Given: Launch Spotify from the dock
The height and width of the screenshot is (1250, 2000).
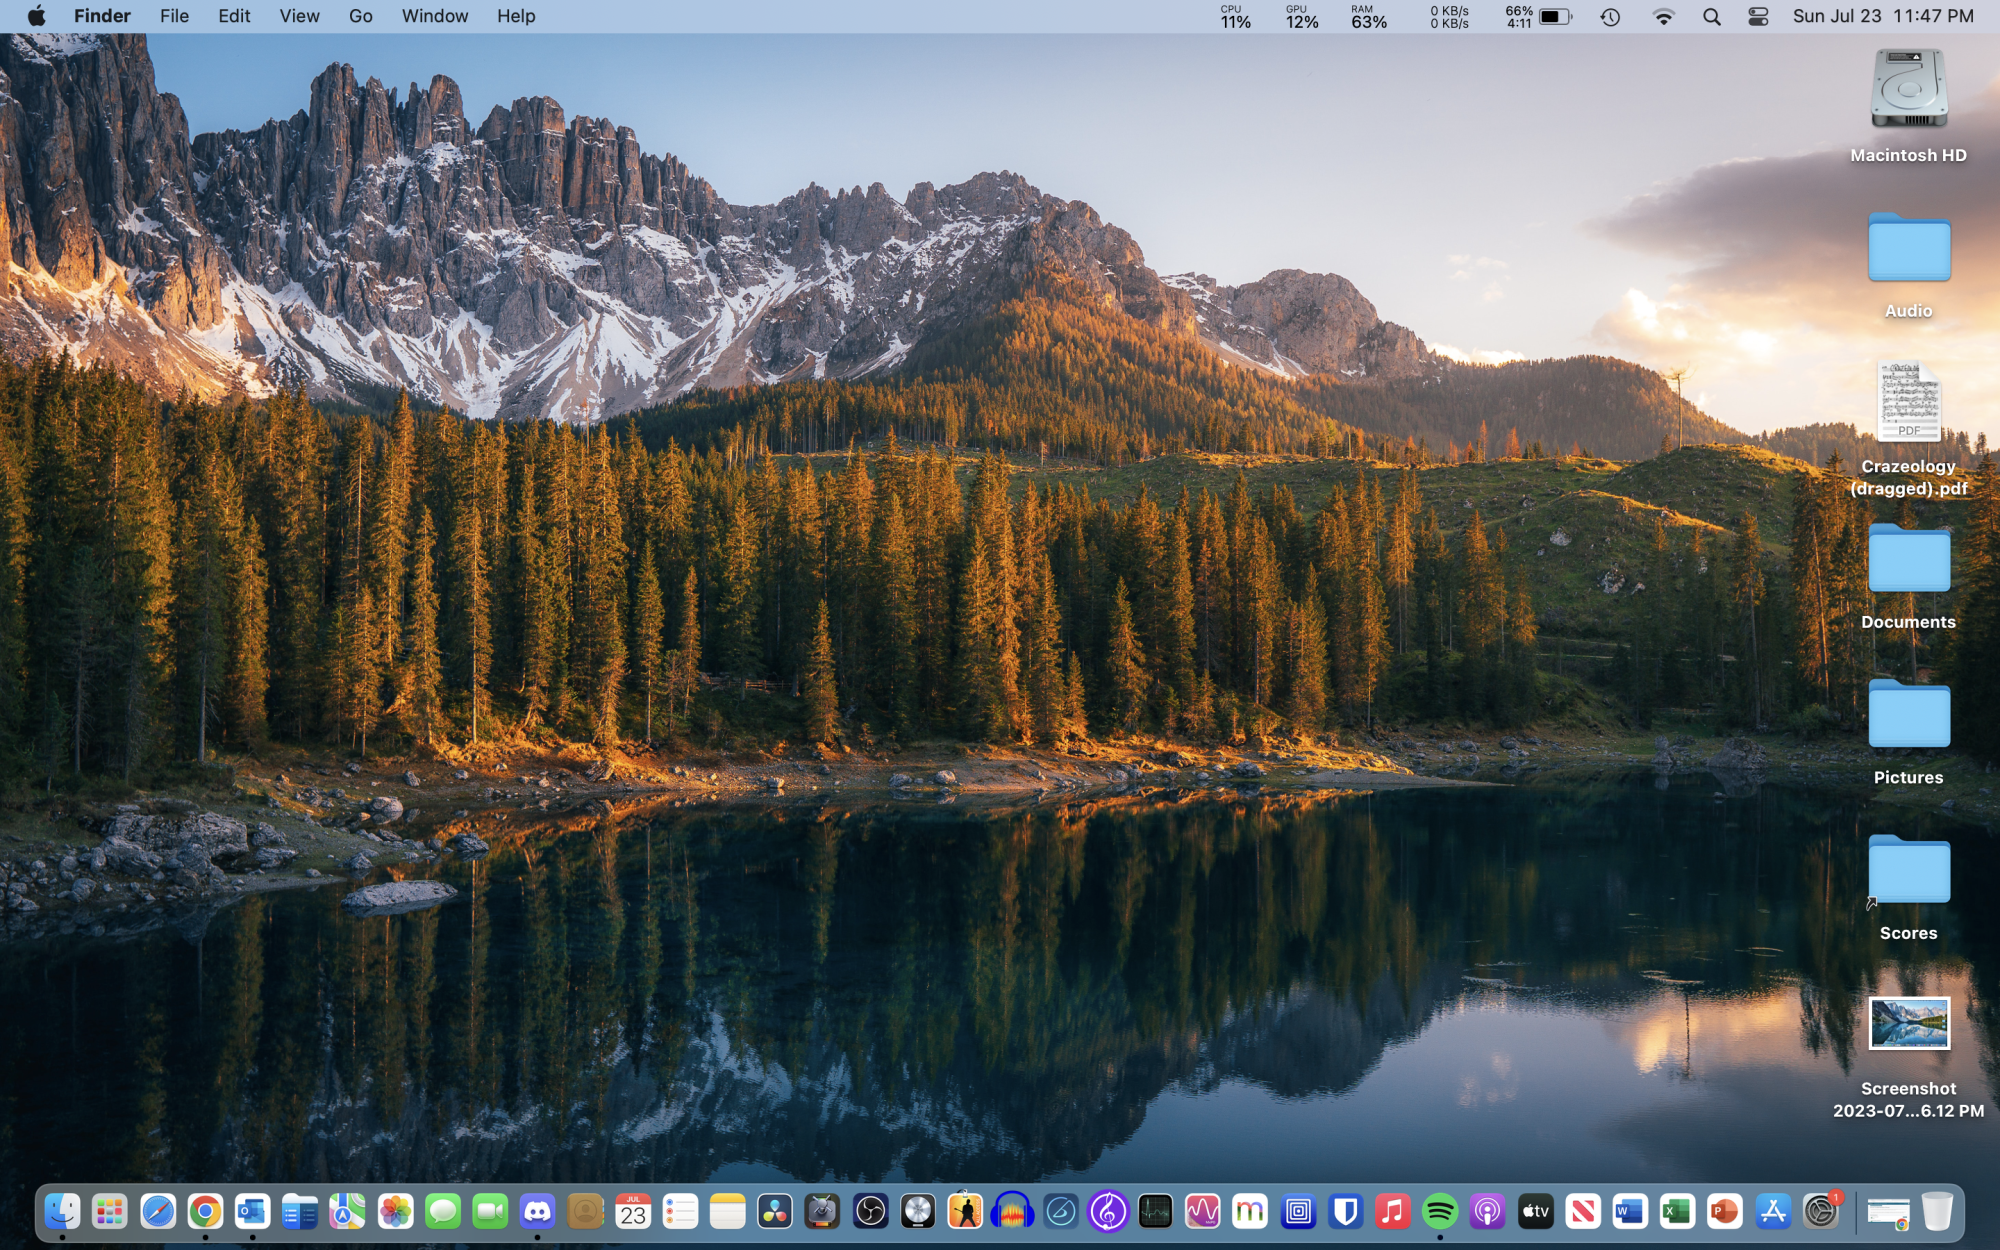Looking at the screenshot, I should click(1440, 1212).
